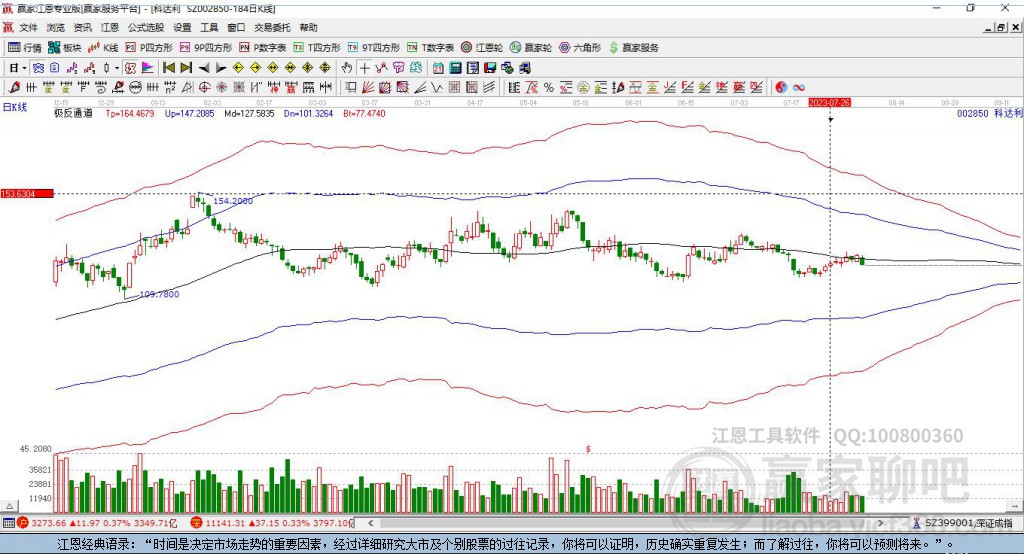Viewport: 1024px width, 554px height.
Task: Open the 9P四方形 tool
Action: pyautogui.click(x=206, y=48)
